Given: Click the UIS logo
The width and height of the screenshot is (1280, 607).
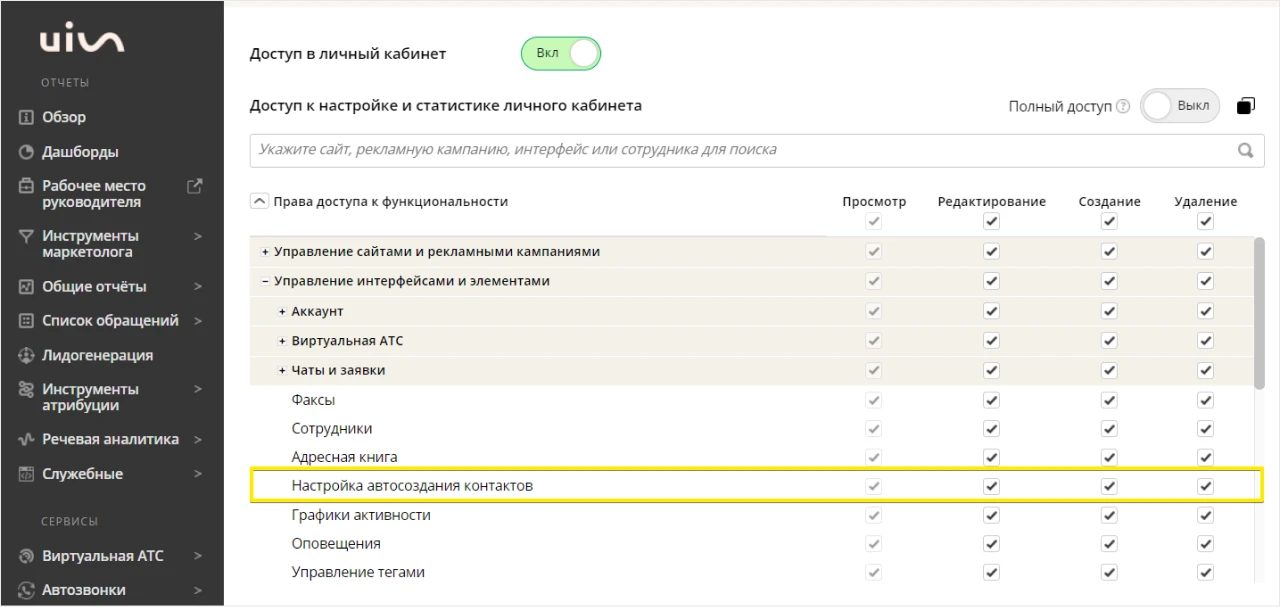Looking at the screenshot, I should pos(82,40).
